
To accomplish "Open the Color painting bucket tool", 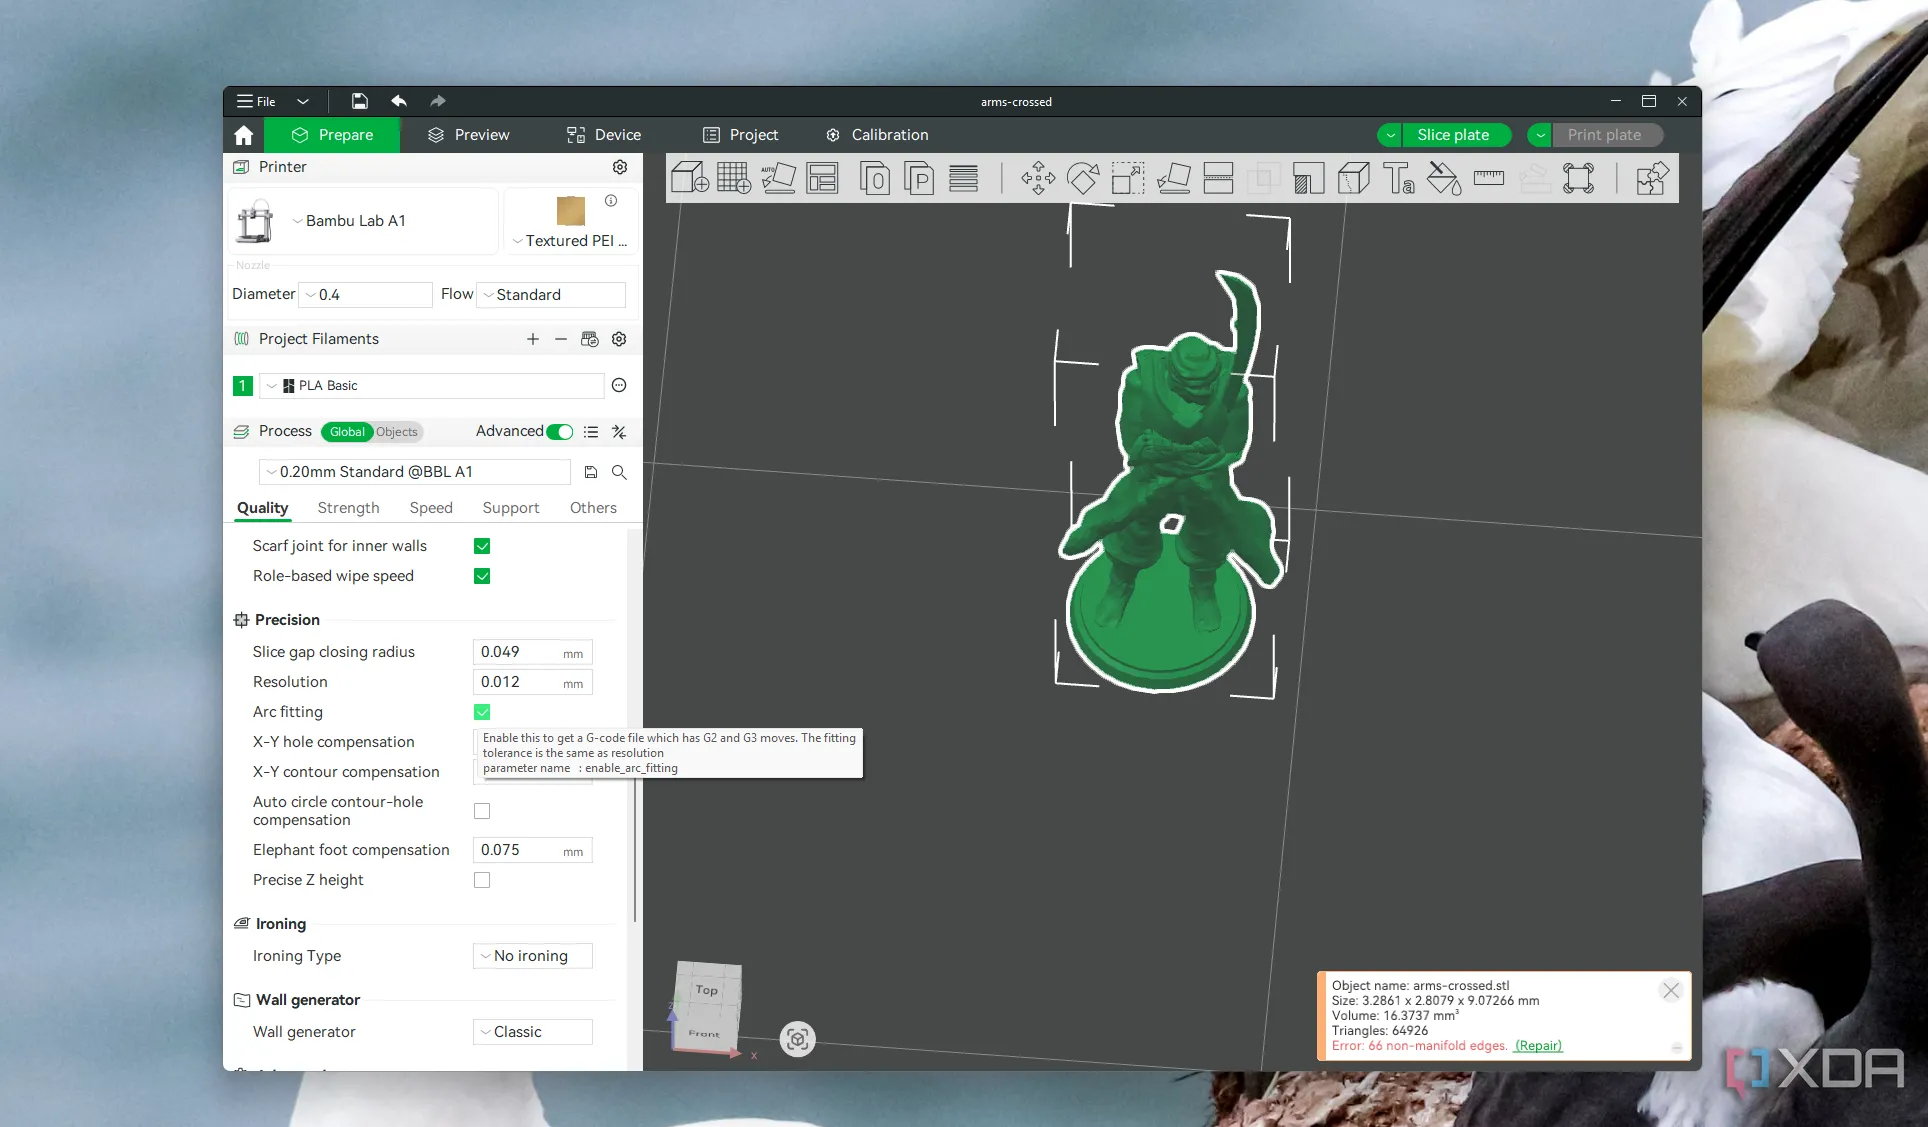I will coord(1443,179).
